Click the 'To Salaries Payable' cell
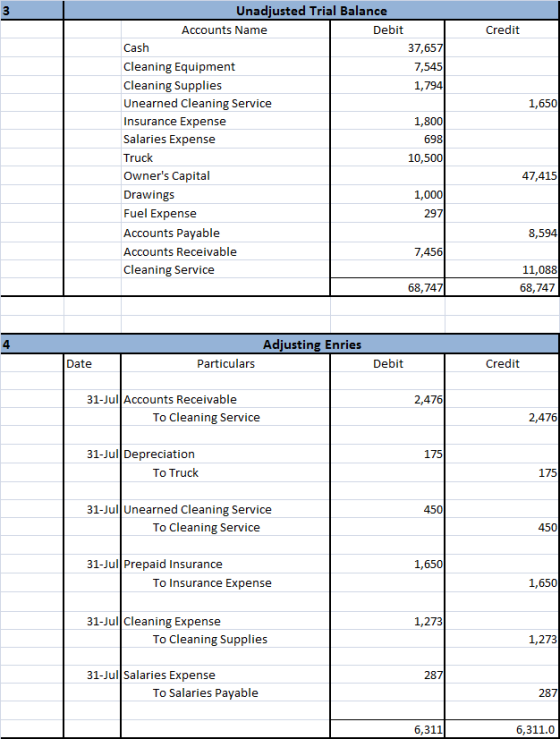Screen dimensions: 560x739 [x=225, y=693]
